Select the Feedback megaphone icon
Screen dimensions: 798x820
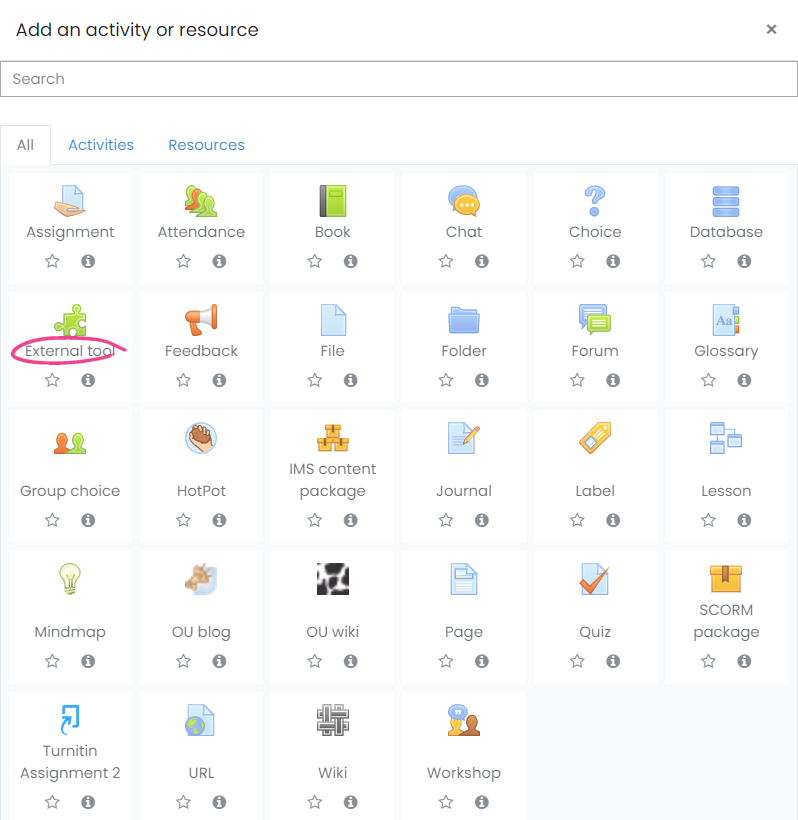point(201,320)
